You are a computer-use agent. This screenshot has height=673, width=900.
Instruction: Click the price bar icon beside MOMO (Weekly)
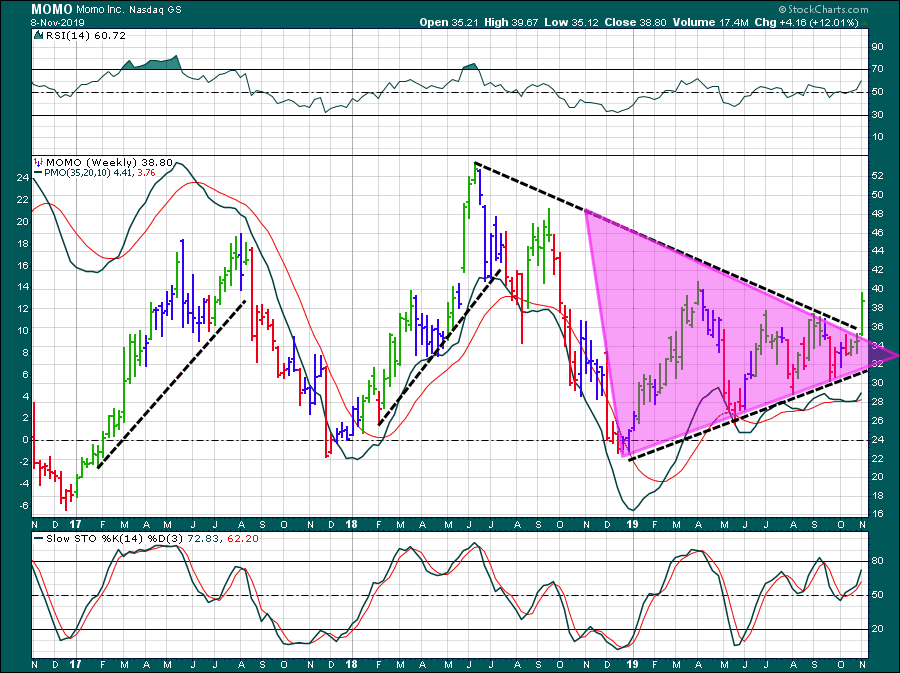click(38, 162)
